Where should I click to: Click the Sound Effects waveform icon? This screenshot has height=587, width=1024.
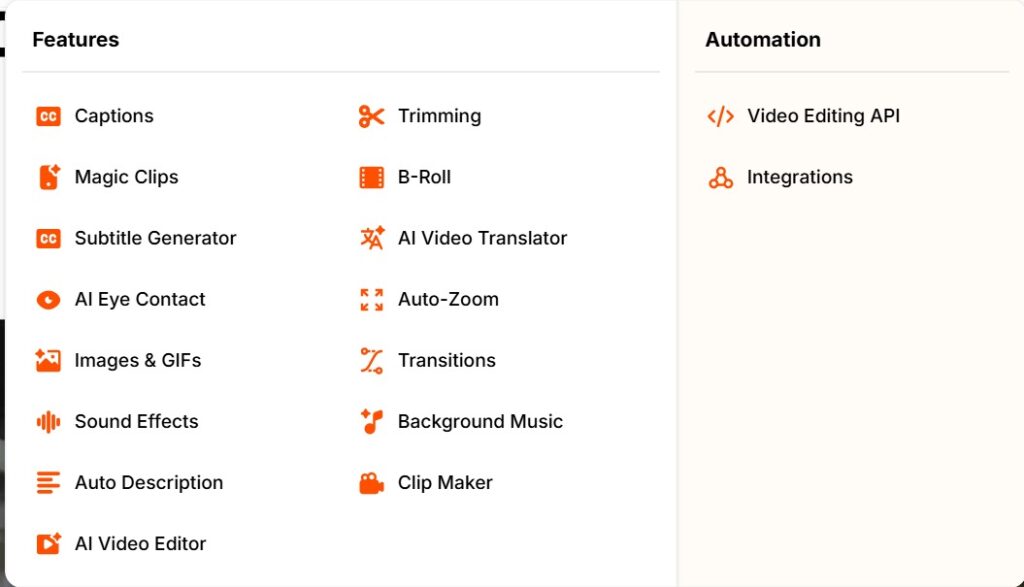pos(47,421)
